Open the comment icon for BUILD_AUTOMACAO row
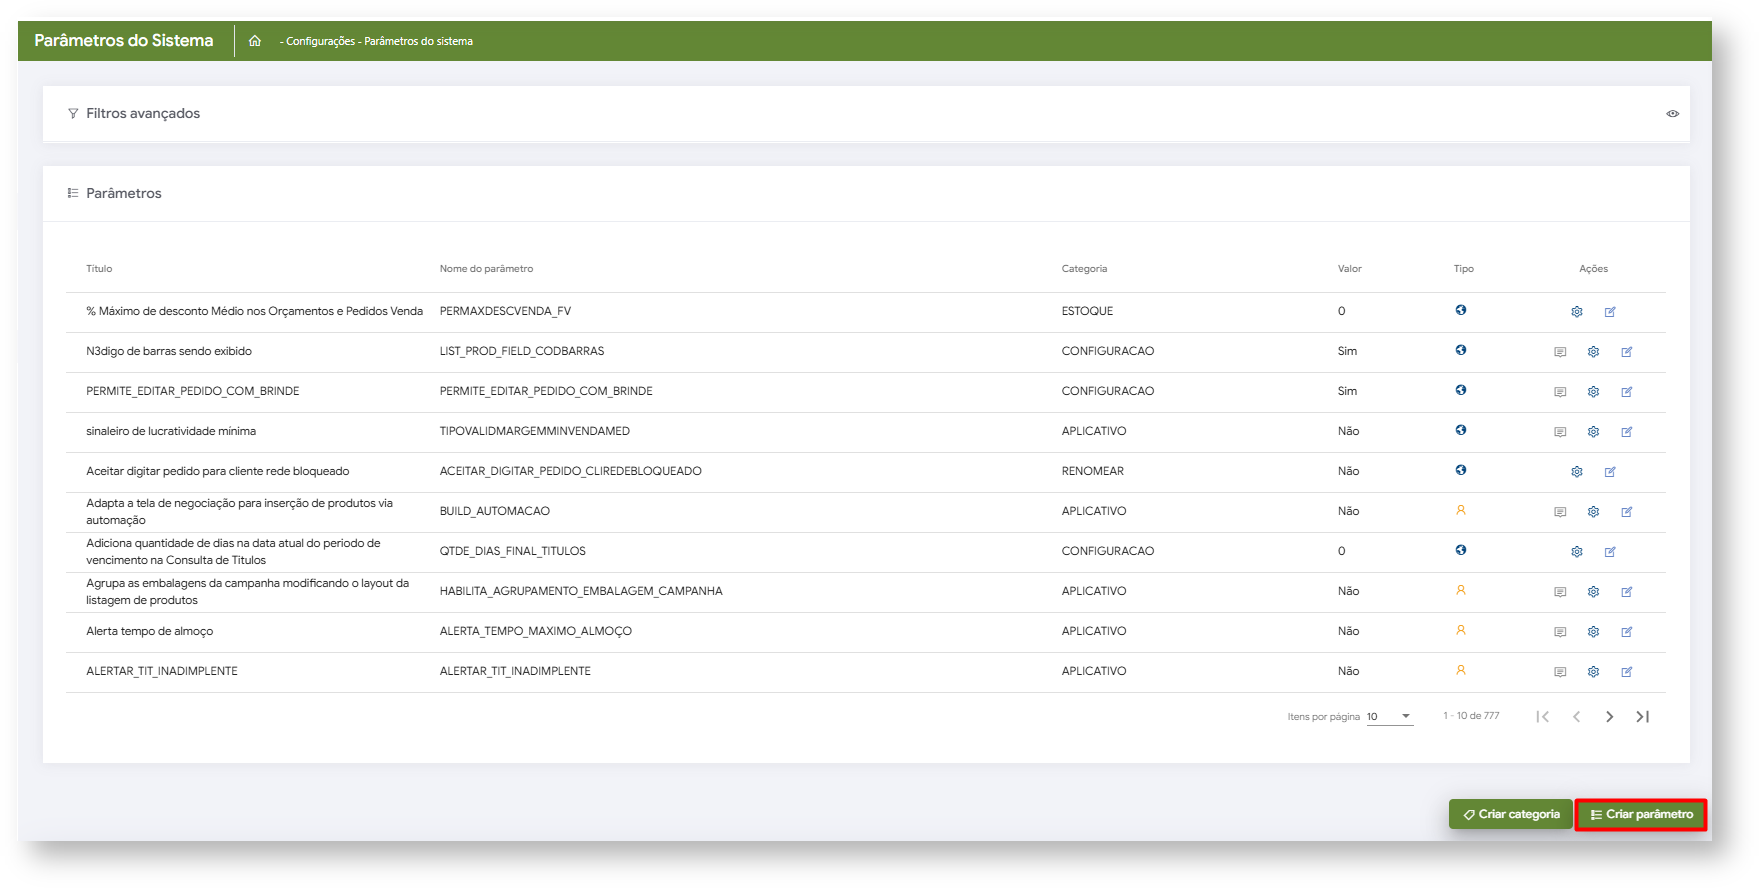Screen dimensions: 1760x889 coord(1560,512)
